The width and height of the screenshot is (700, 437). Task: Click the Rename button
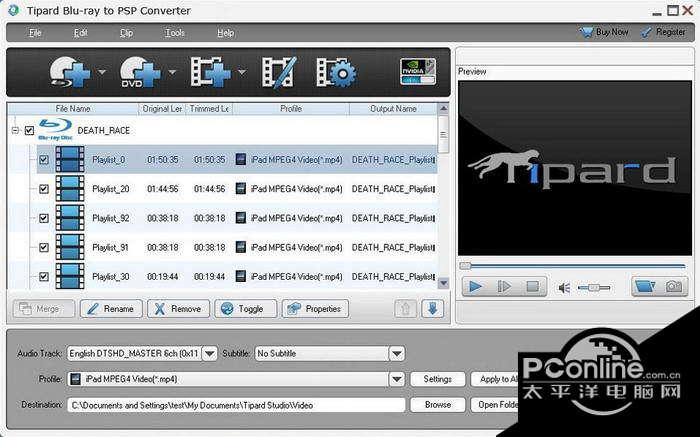click(x=111, y=309)
